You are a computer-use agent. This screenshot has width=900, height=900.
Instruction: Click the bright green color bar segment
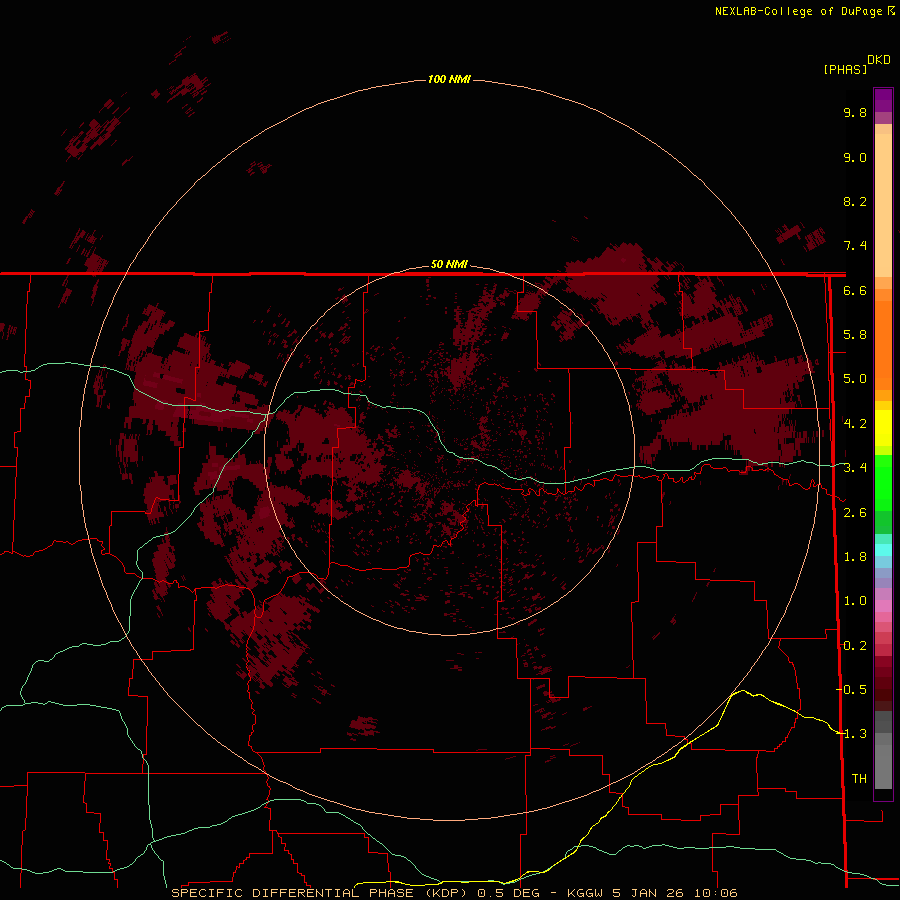[883, 482]
